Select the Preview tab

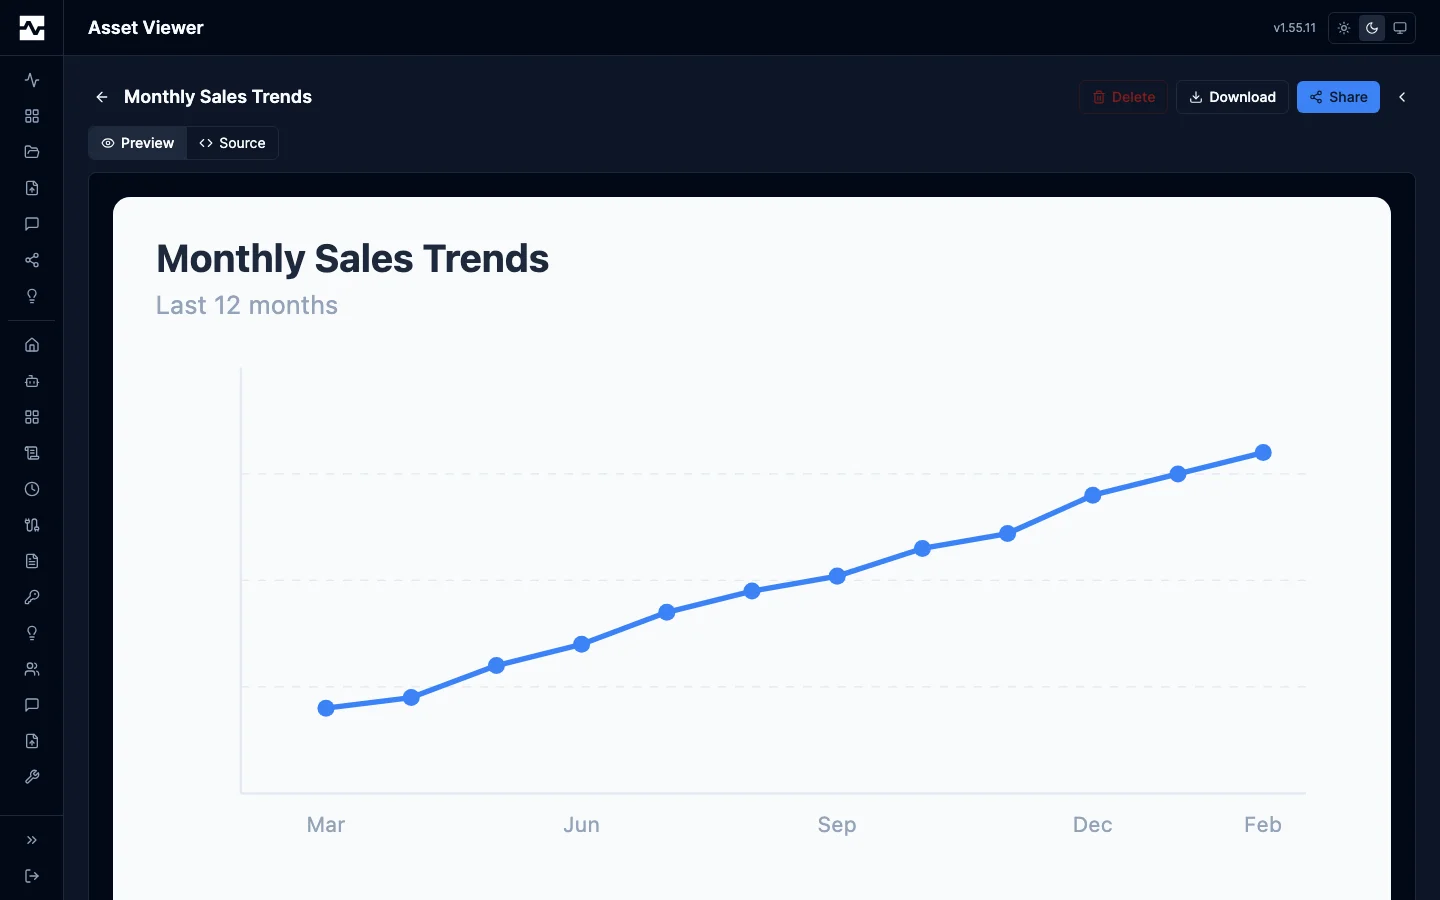point(138,143)
